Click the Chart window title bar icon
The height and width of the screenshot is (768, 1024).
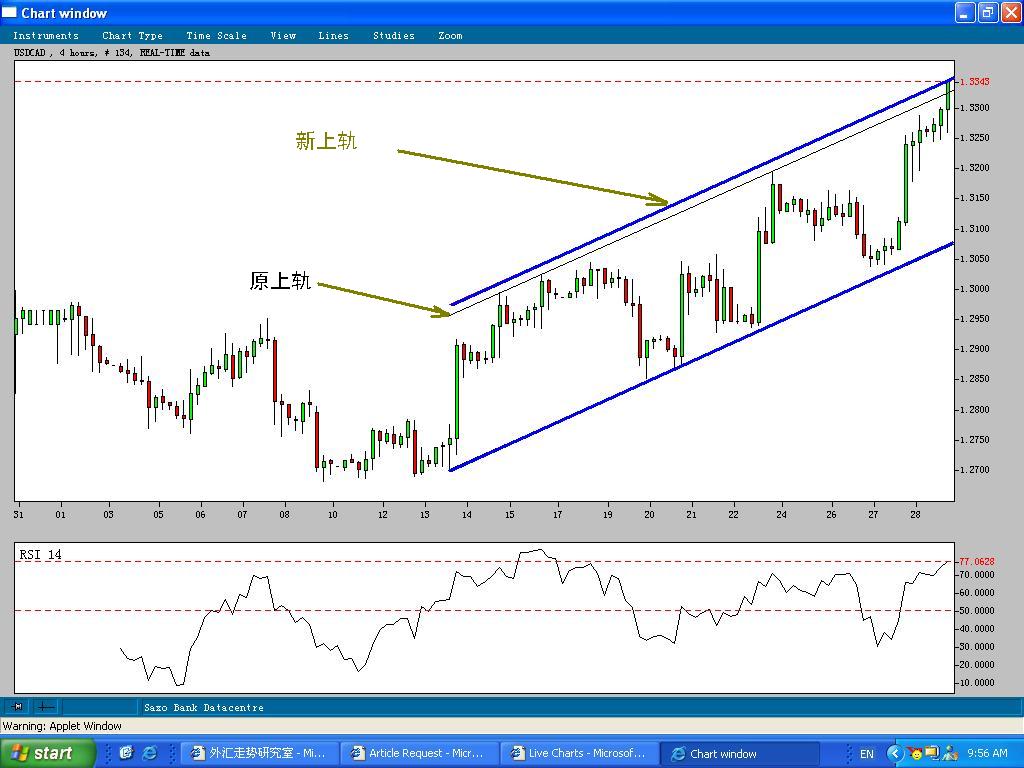(x=9, y=12)
